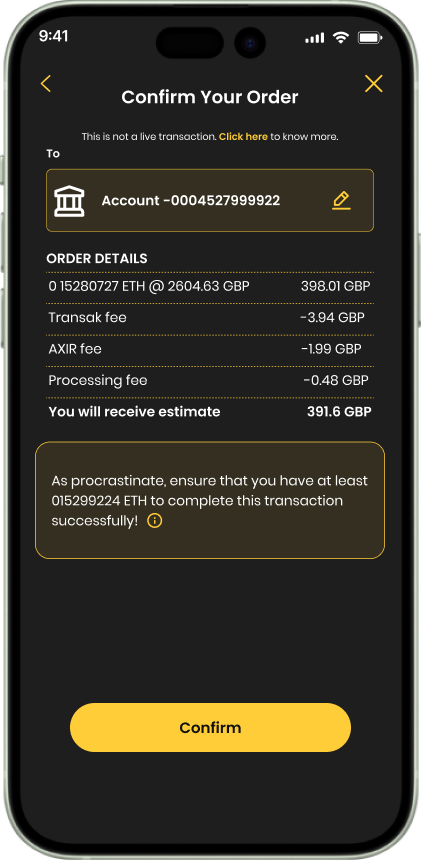Tap the bank building icon
The image size is (421, 860).
pos(70,201)
